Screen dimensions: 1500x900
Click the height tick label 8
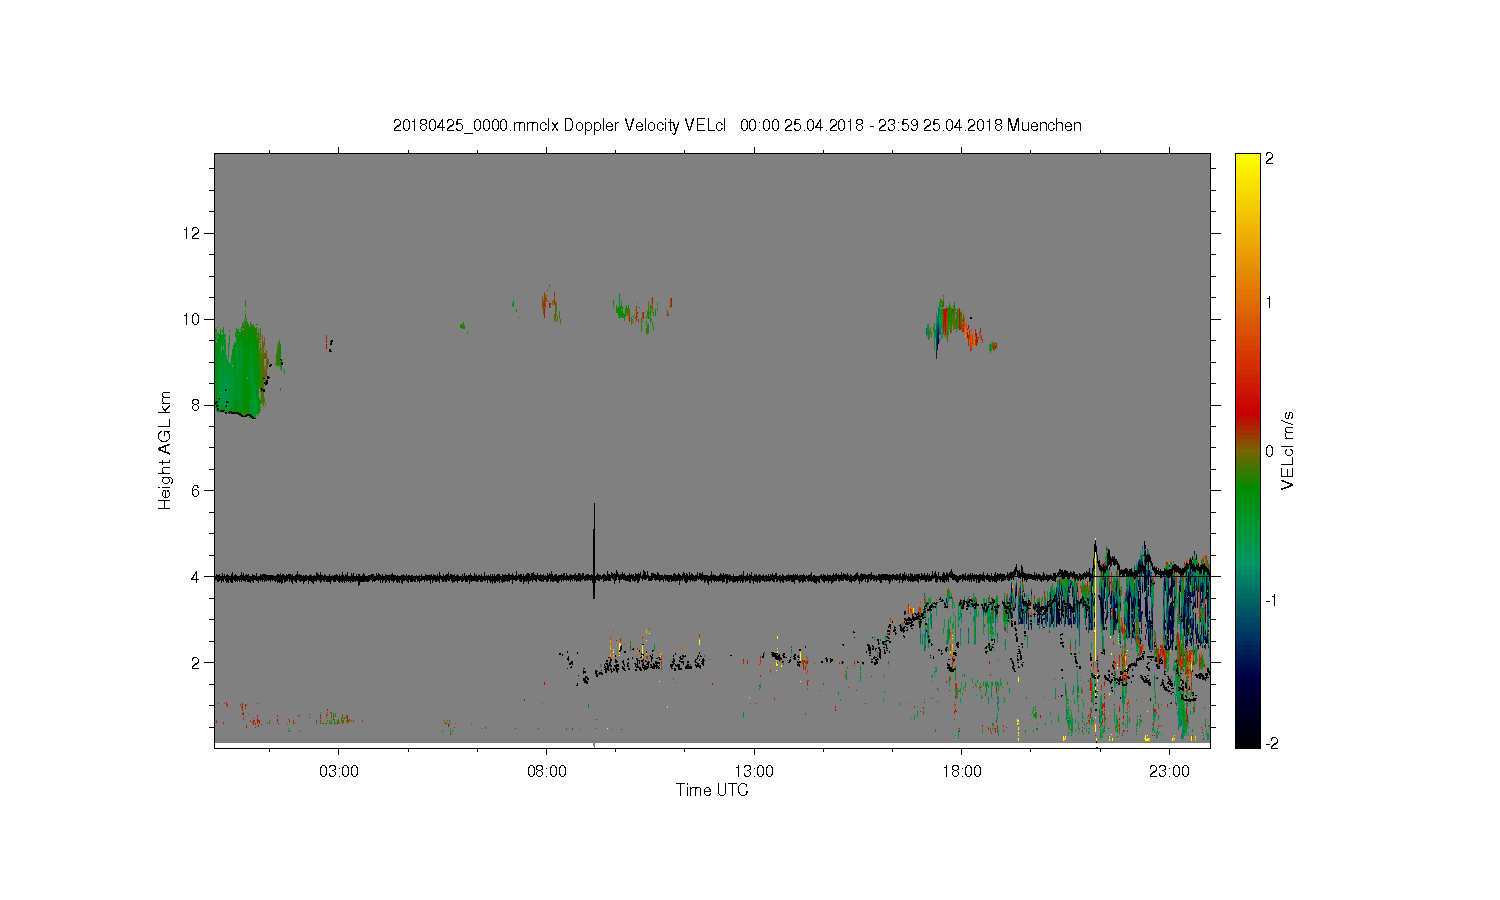click(196, 405)
